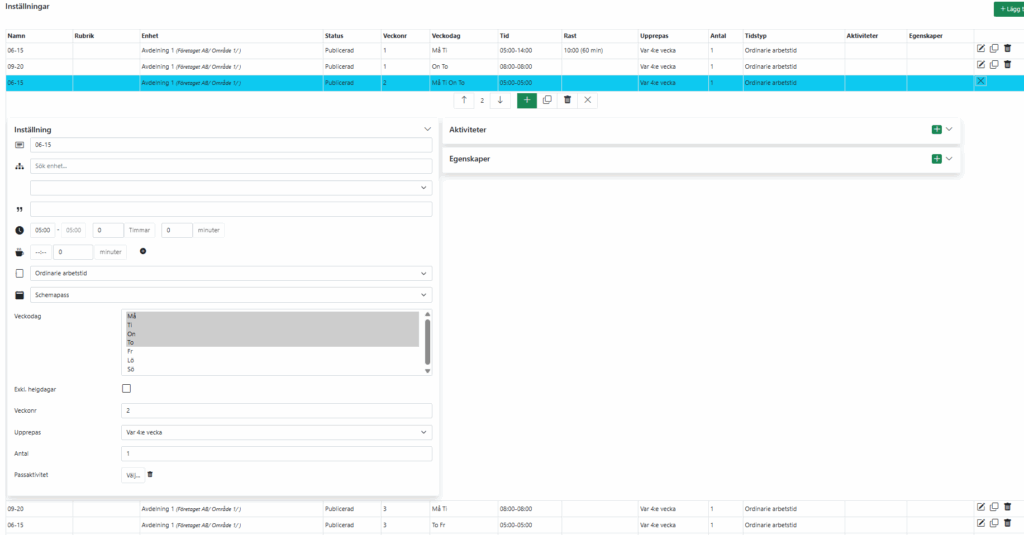This screenshot has width=1024, height=535.
Task: Close the editor with the toolbar X icon
Action: [x=588, y=100]
